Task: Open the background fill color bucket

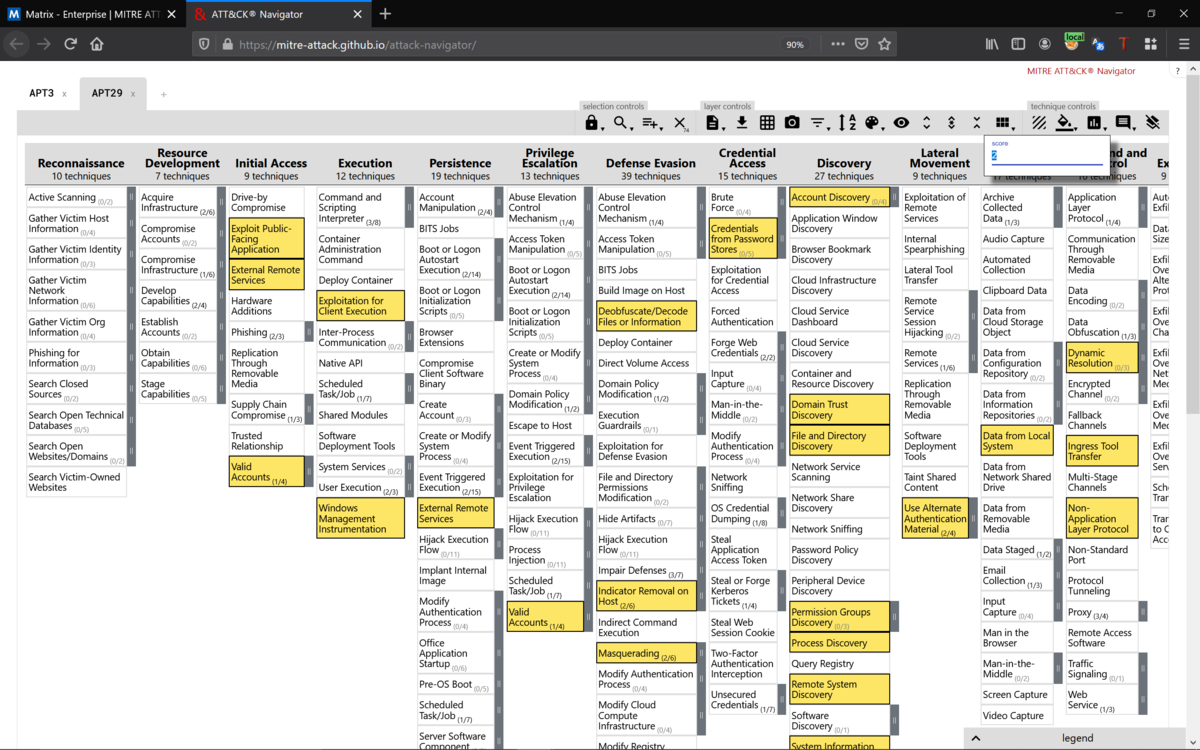Action: (1066, 123)
